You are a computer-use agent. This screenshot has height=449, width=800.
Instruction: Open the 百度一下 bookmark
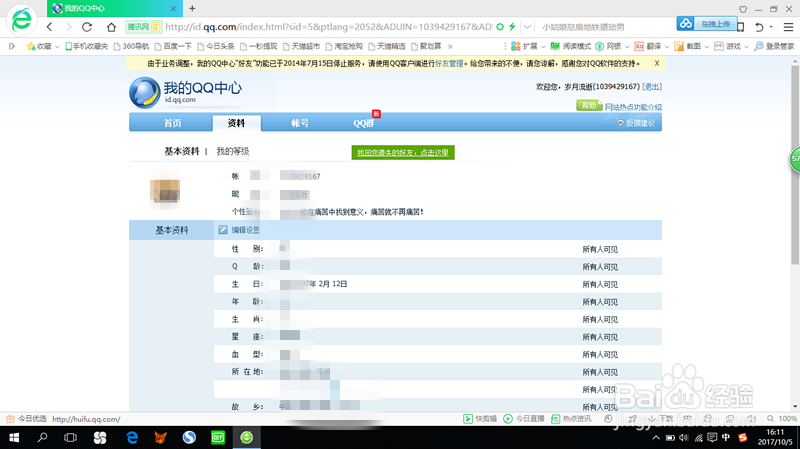point(173,46)
